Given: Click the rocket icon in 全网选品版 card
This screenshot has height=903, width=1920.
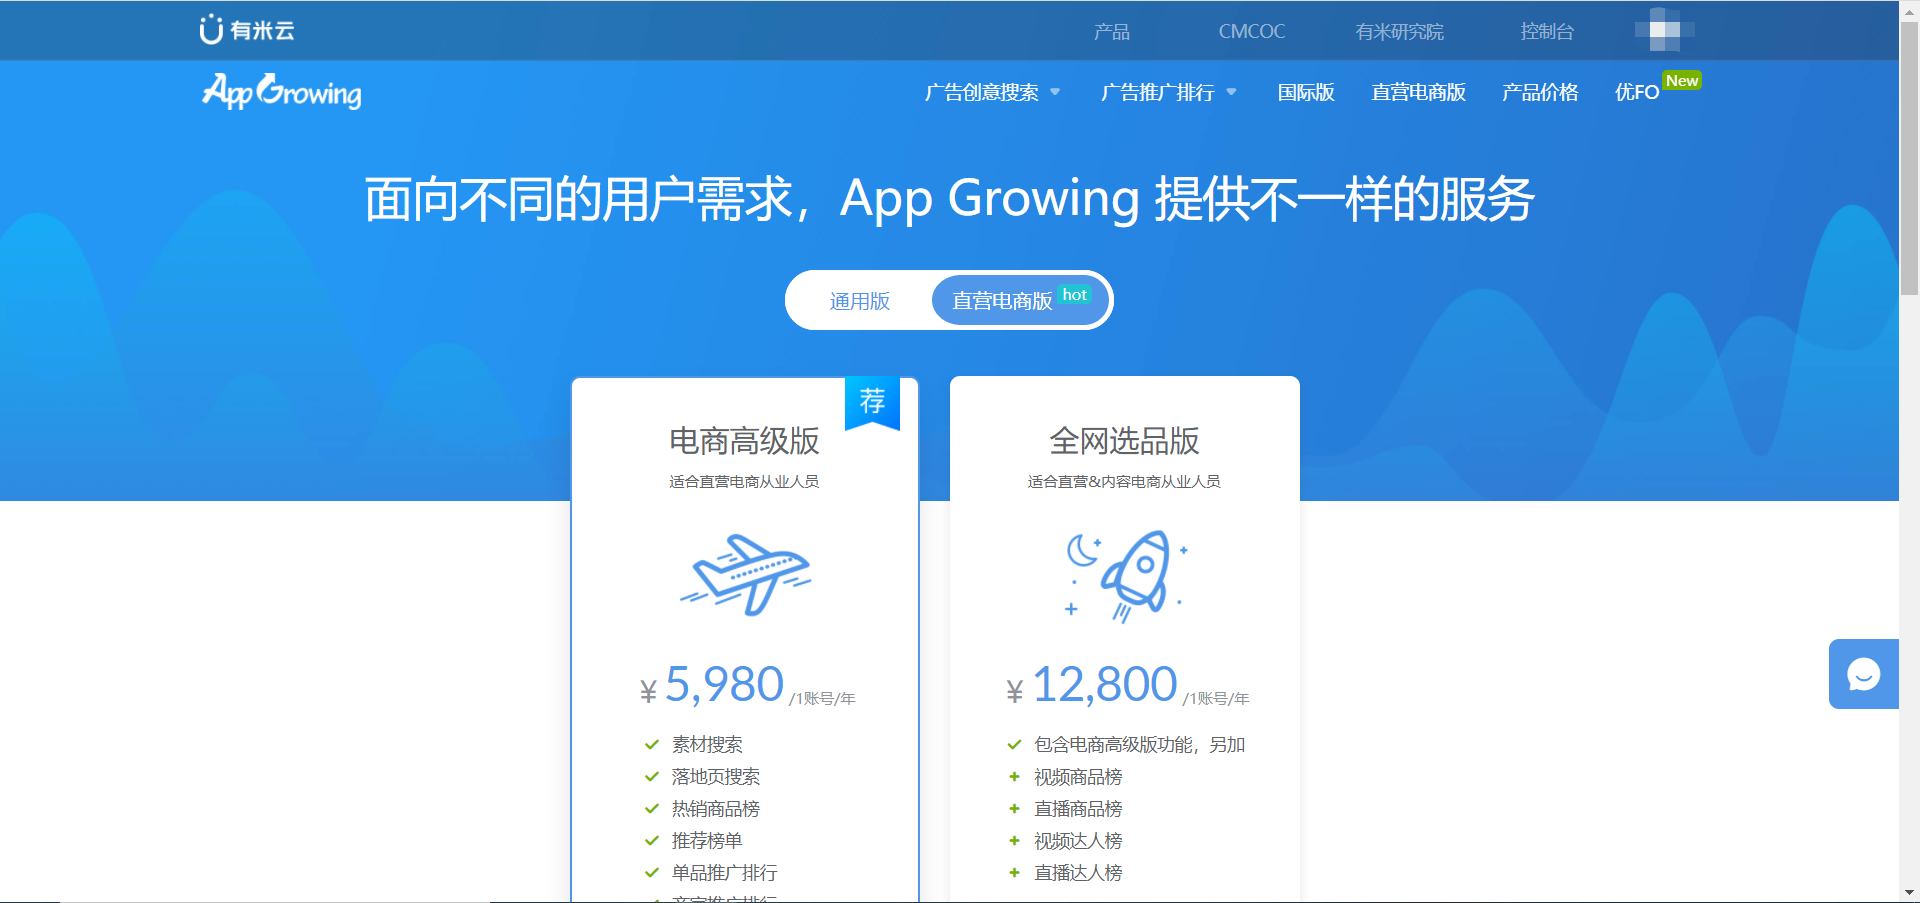Looking at the screenshot, I should click(1126, 576).
